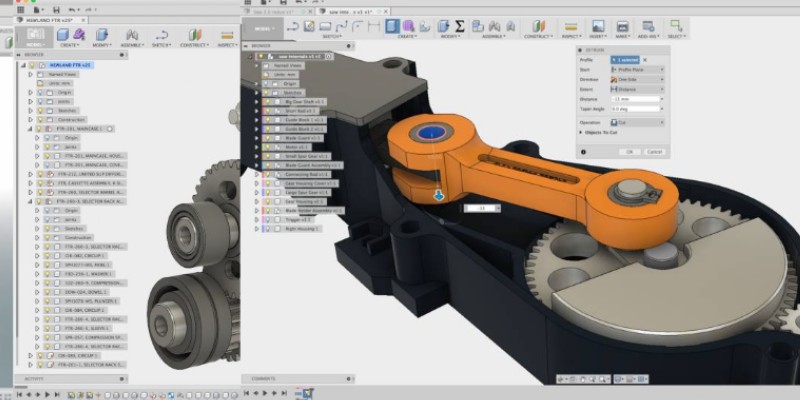Open the MODIFY menu in left window
Screen dimensions: 800x400
(103, 45)
